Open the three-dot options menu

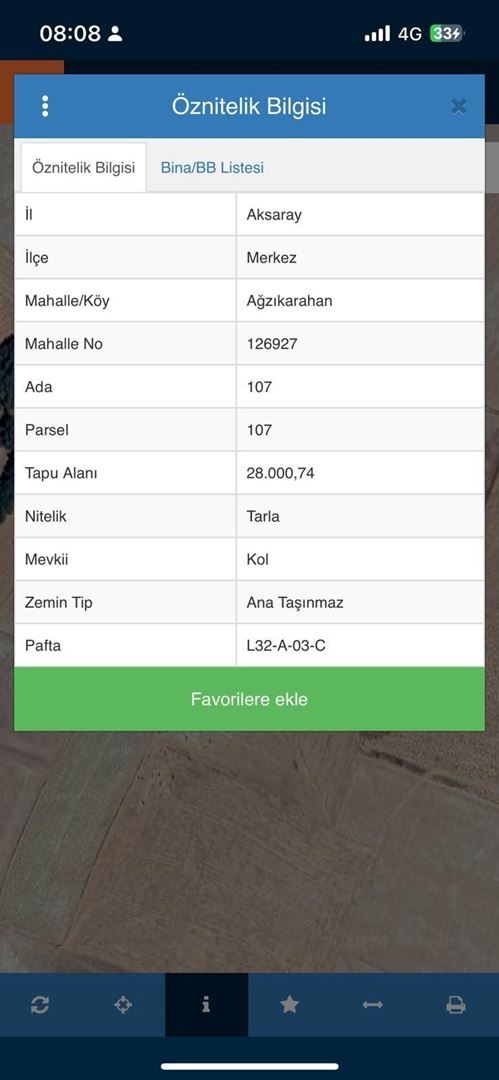coord(45,106)
